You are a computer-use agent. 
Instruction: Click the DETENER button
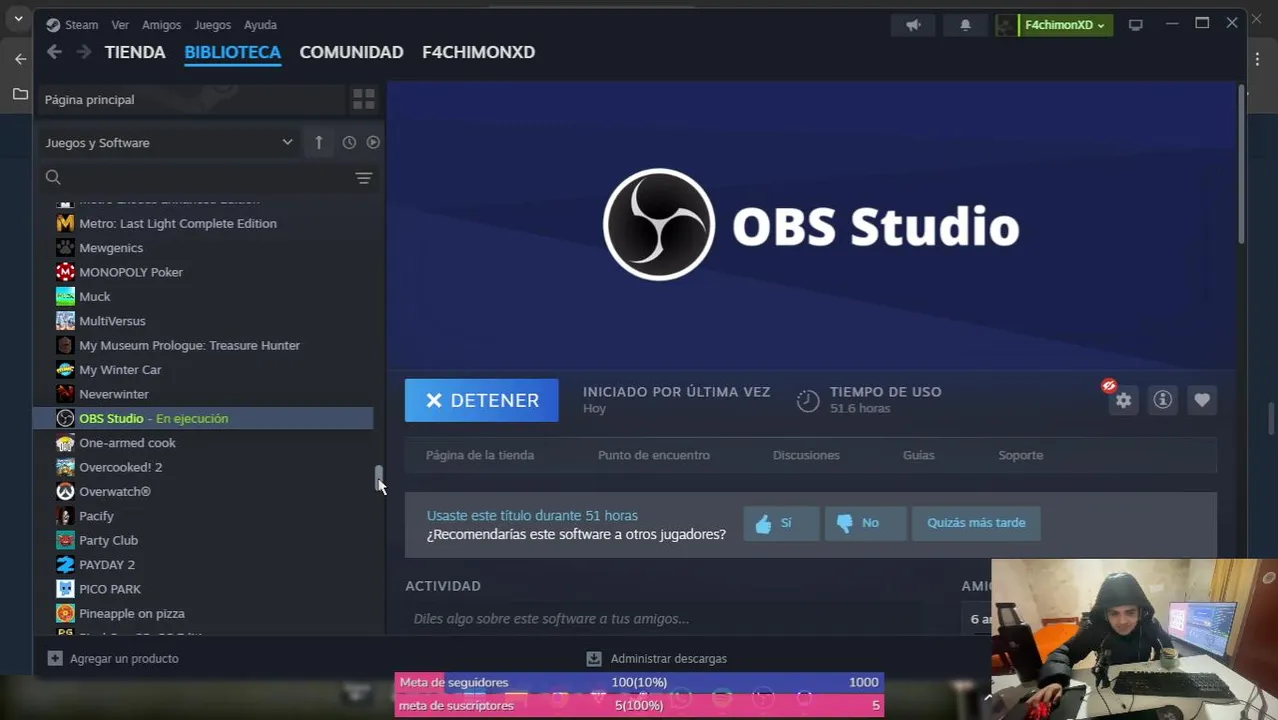tap(482, 400)
